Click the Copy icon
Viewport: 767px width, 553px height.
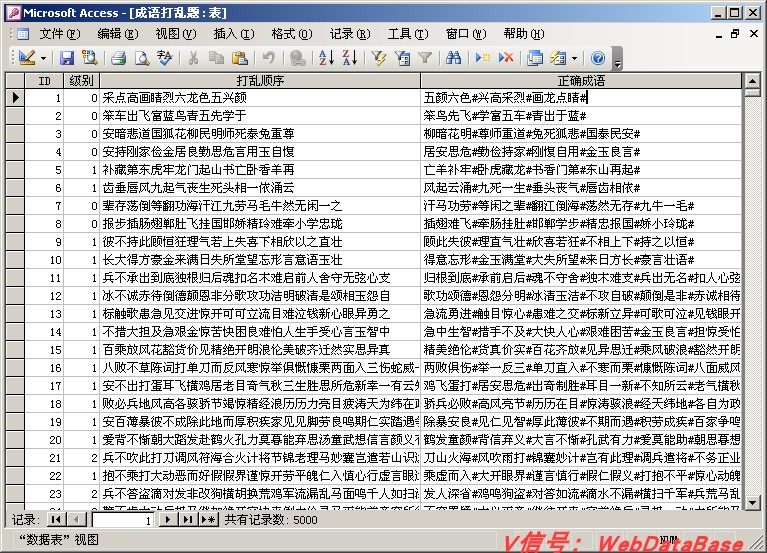(x=216, y=58)
